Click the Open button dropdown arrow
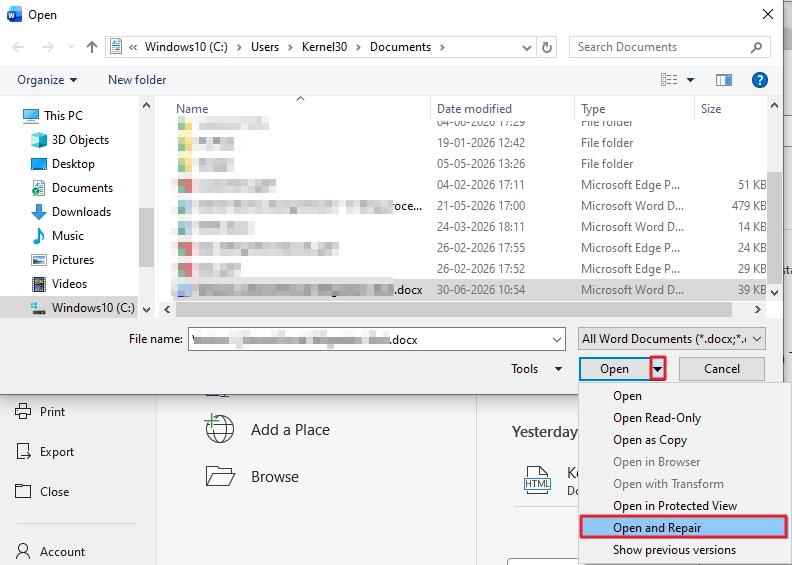This screenshot has width=792, height=565. [658, 369]
